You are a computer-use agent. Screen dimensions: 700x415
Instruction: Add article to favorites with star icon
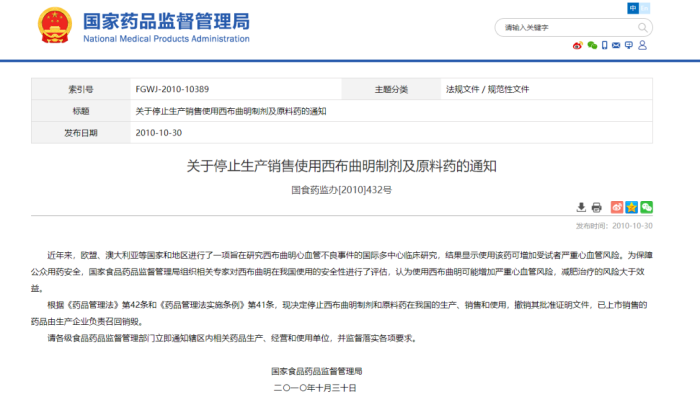click(631, 207)
